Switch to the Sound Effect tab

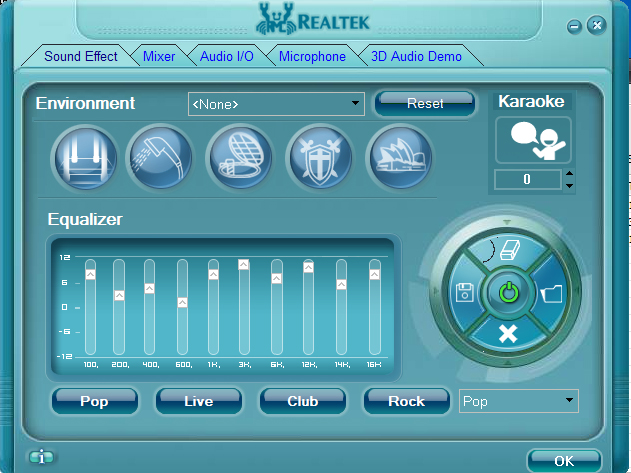(81, 56)
